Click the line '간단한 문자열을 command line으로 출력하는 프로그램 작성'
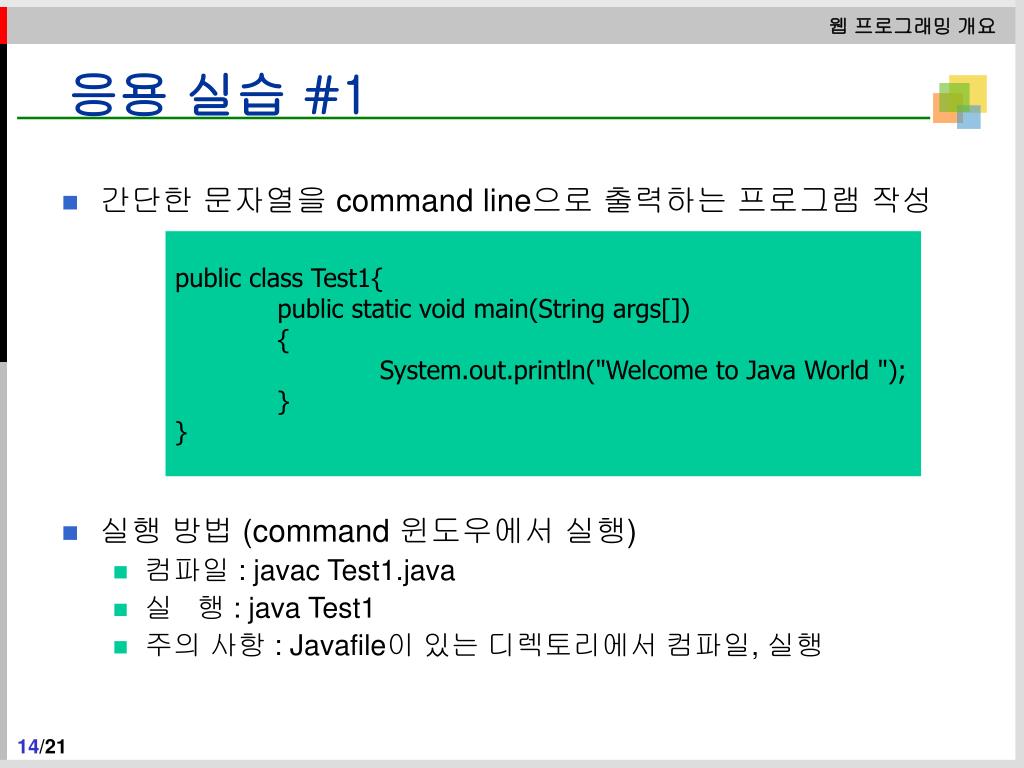Image resolution: width=1024 pixels, height=768 pixels. (x=515, y=200)
